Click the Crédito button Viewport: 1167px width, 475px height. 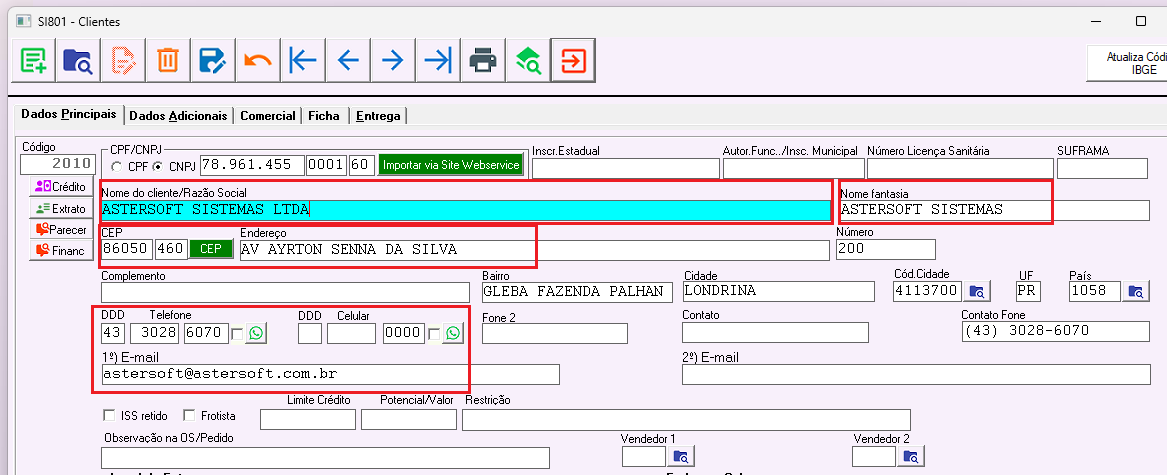(x=62, y=187)
